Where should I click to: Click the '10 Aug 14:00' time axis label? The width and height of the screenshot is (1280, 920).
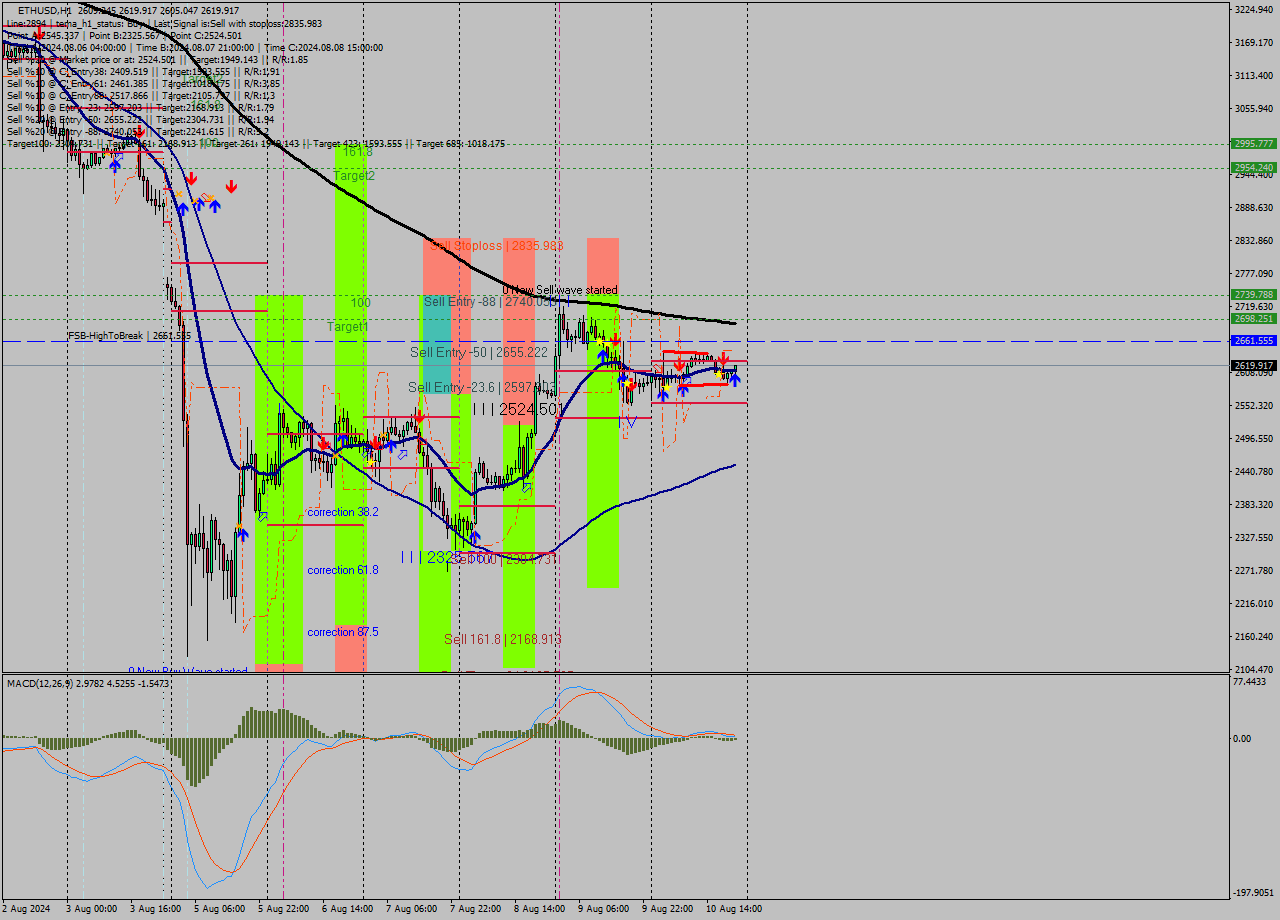pos(734,909)
